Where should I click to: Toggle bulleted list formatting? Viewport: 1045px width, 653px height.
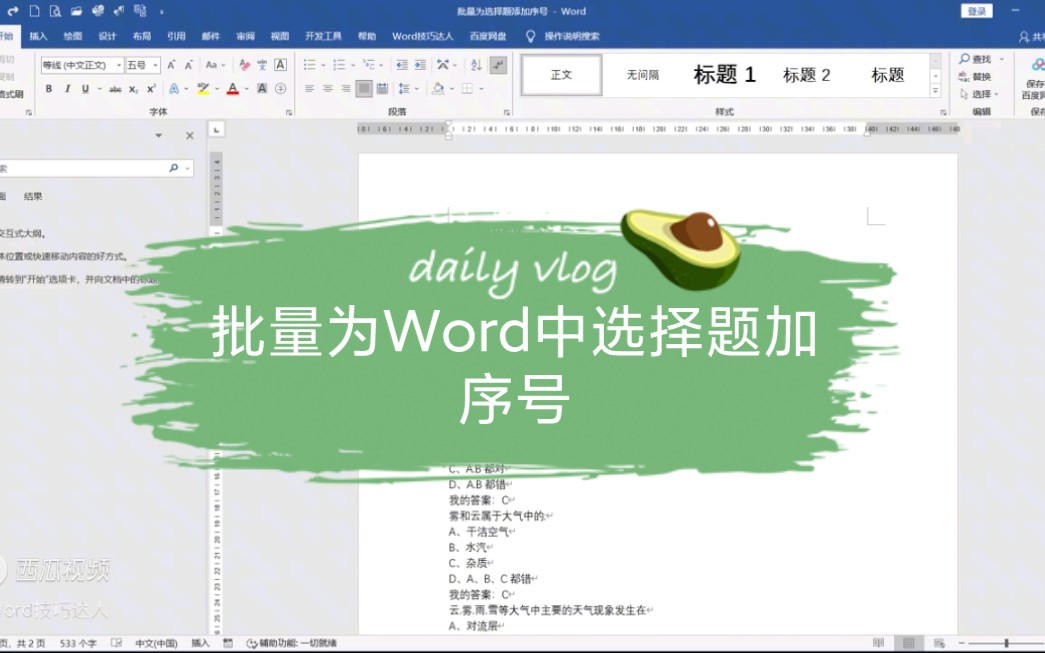[x=309, y=63]
